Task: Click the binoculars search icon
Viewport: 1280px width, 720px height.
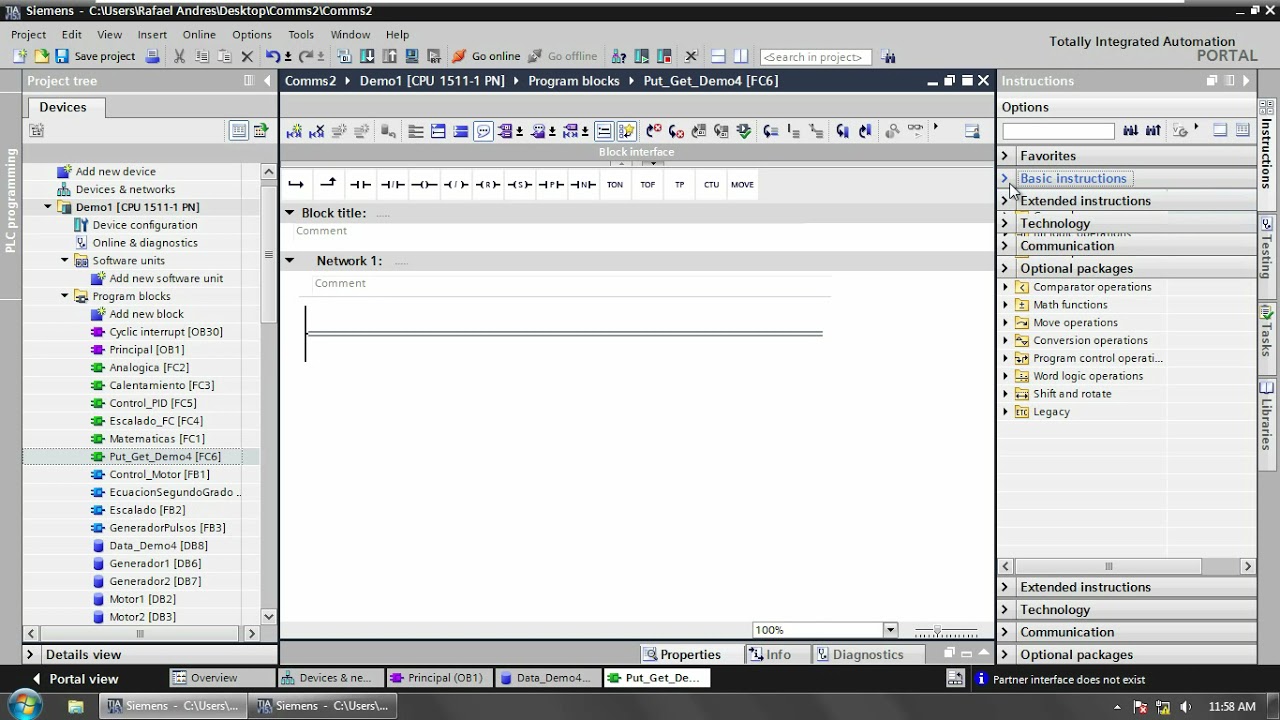Action: click(888, 57)
